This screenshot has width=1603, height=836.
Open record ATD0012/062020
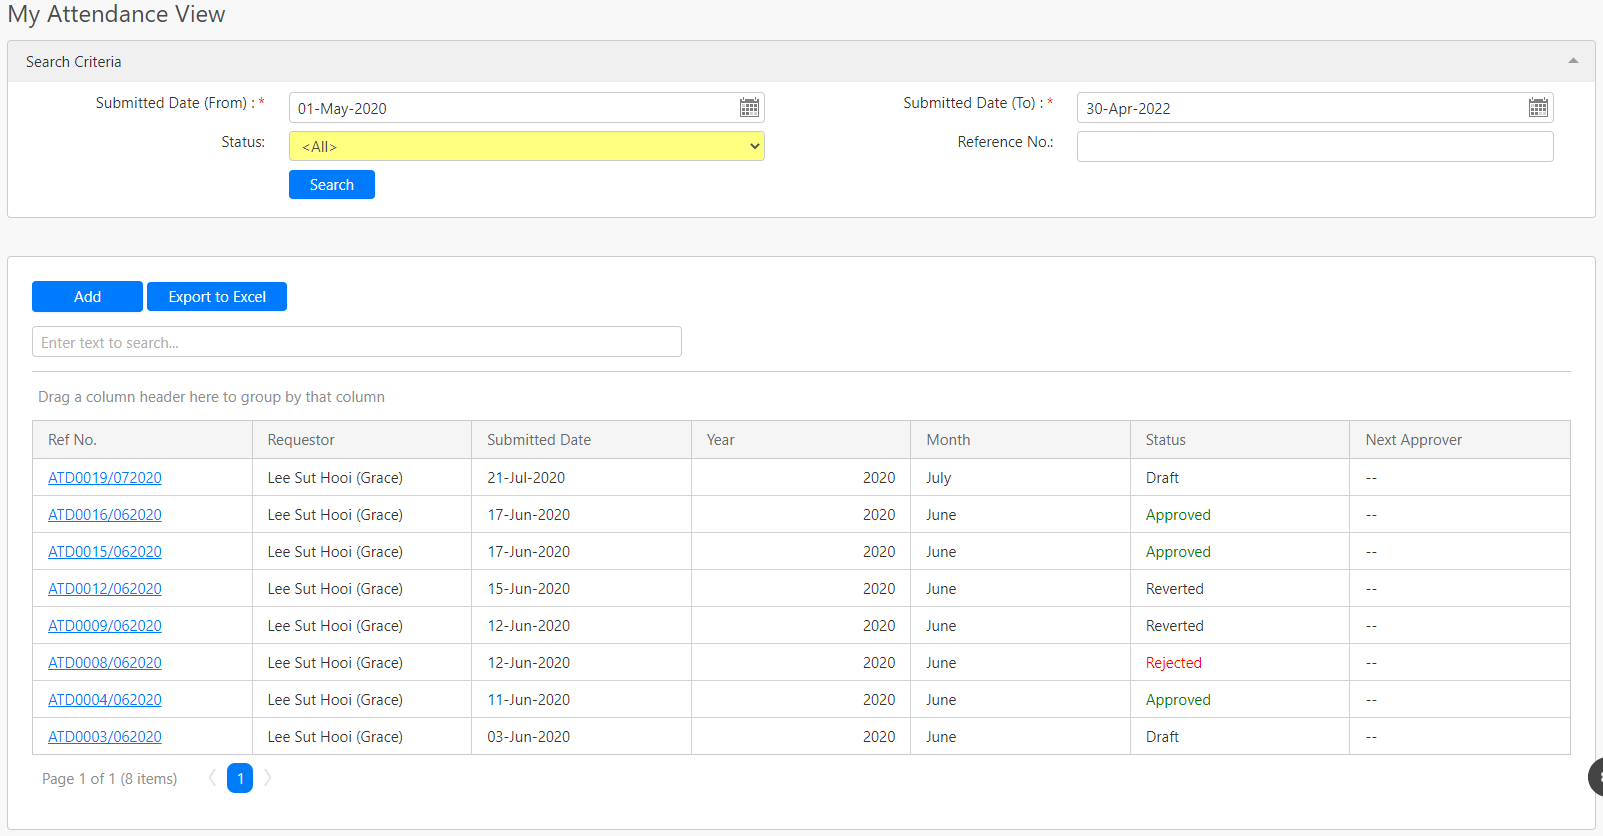[x=105, y=589]
